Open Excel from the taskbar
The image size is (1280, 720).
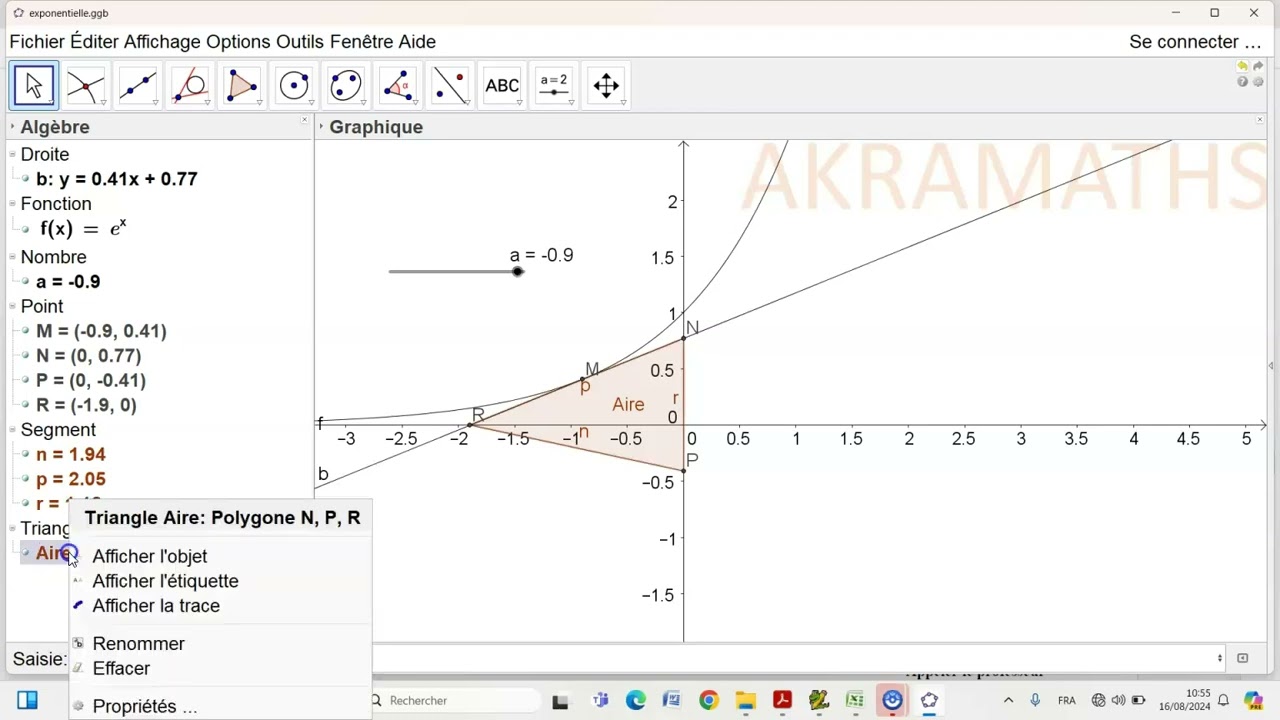point(855,700)
